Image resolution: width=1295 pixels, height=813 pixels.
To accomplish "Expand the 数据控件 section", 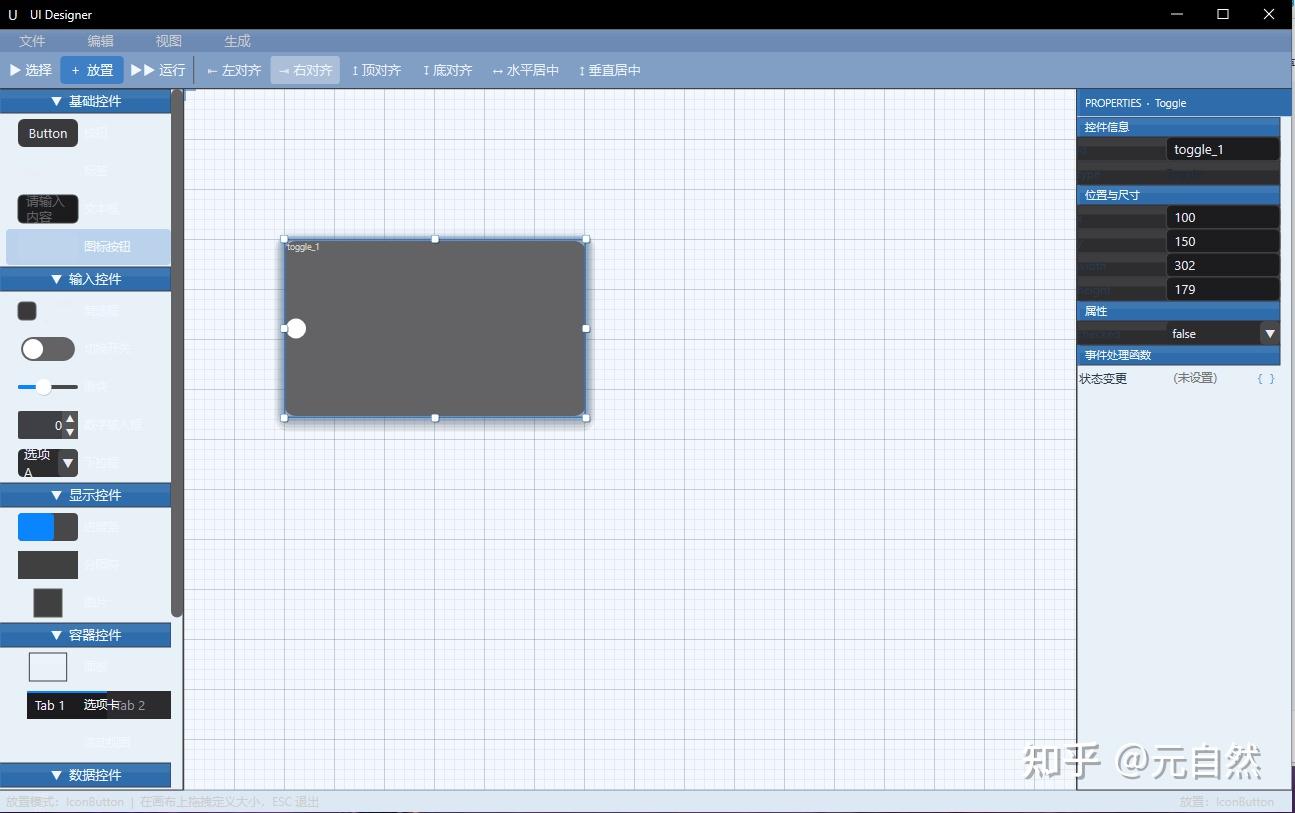I will (x=86, y=775).
